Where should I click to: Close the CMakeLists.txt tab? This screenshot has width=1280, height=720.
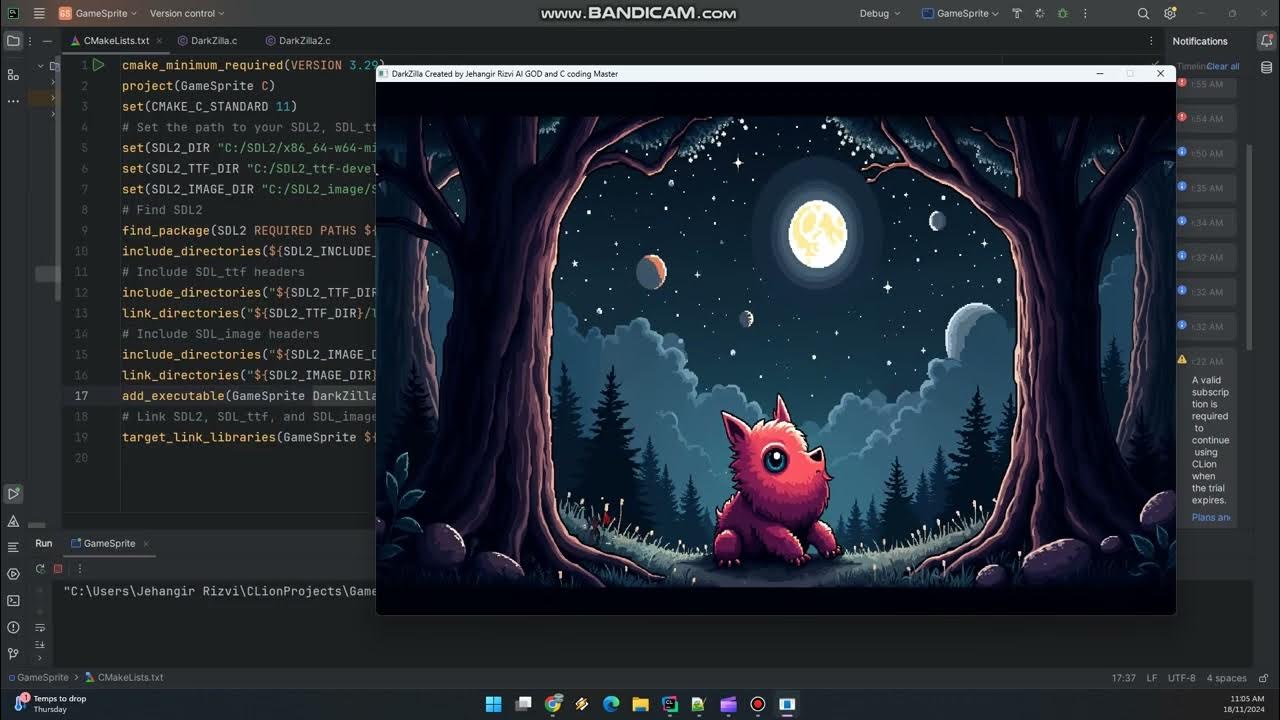pos(158,41)
